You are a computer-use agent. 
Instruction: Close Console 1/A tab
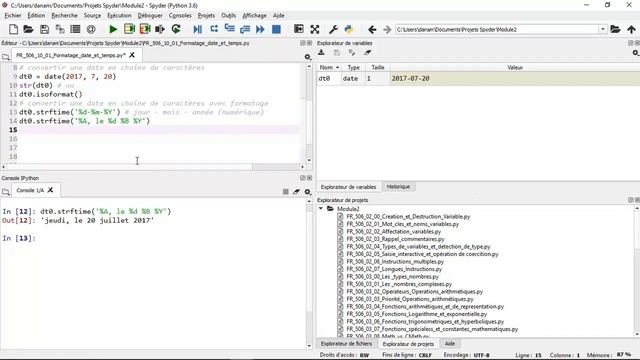click(50, 190)
